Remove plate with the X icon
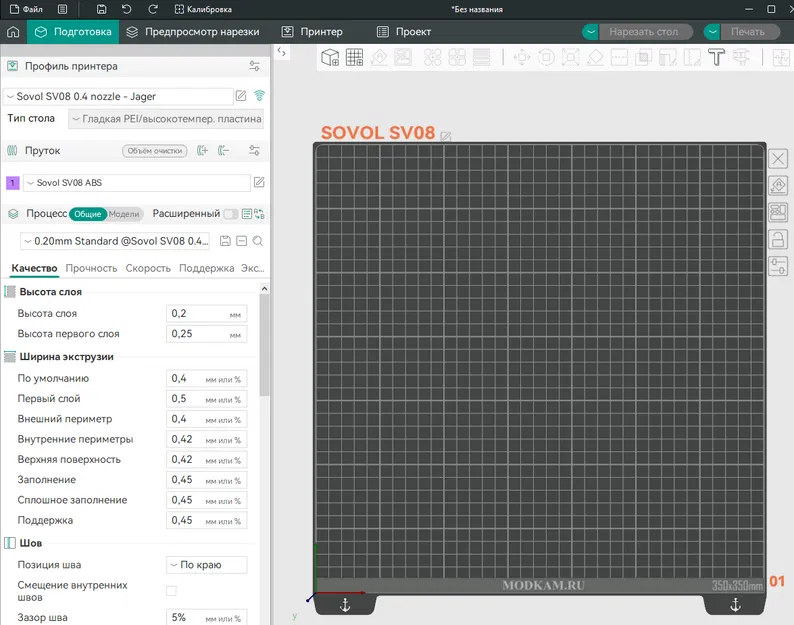794x625 pixels. 778,159
